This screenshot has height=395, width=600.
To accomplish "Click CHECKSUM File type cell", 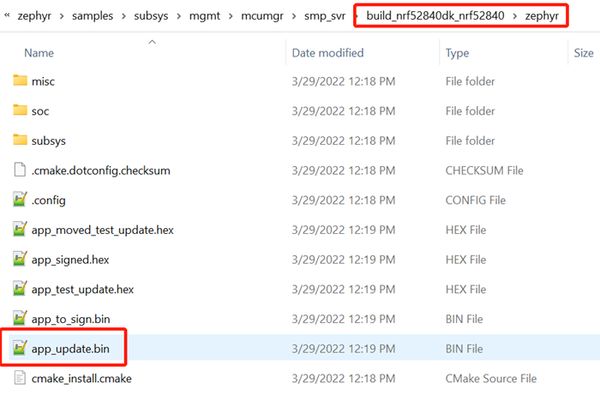I will [x=484, y=170].
